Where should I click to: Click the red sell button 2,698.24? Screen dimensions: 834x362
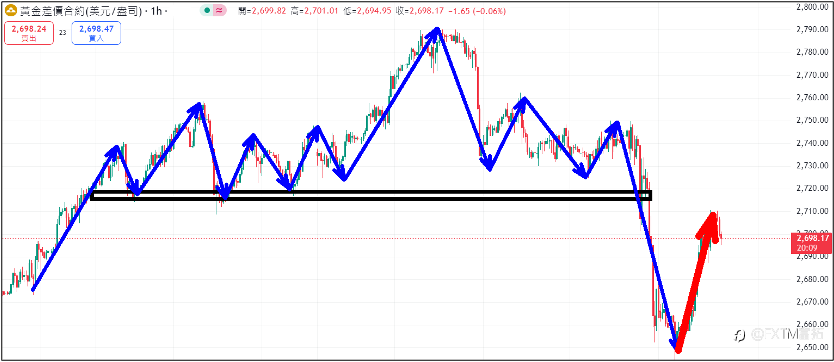pyautogui.click(x=29, y=33)
